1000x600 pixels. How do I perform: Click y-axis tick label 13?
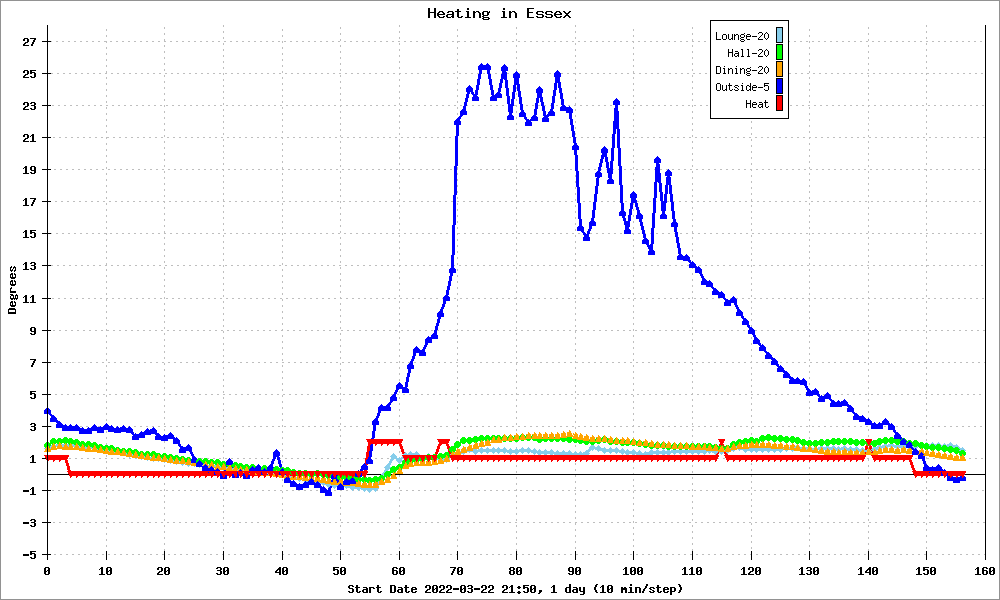29,266
